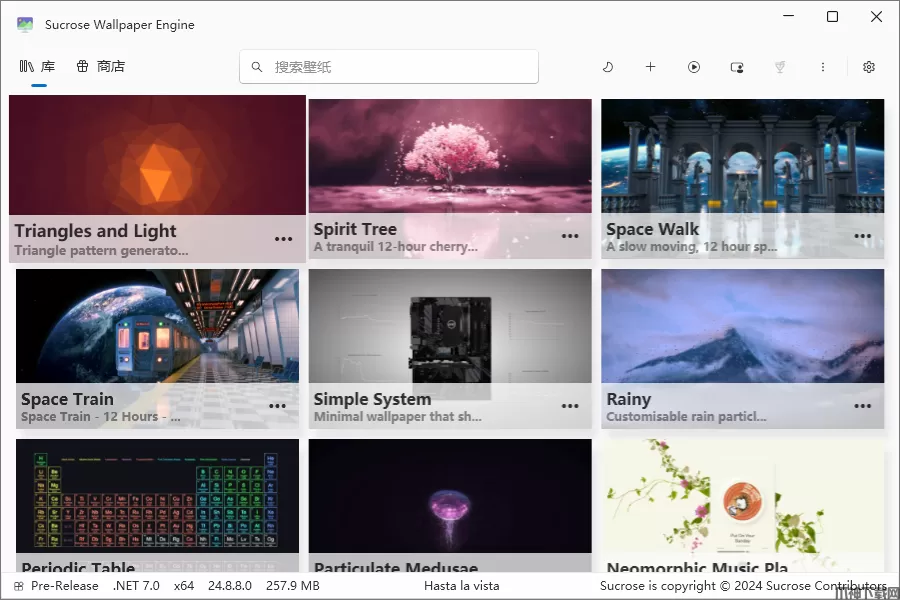Open the display preferences monitor icon

click(x=737, y=67)
